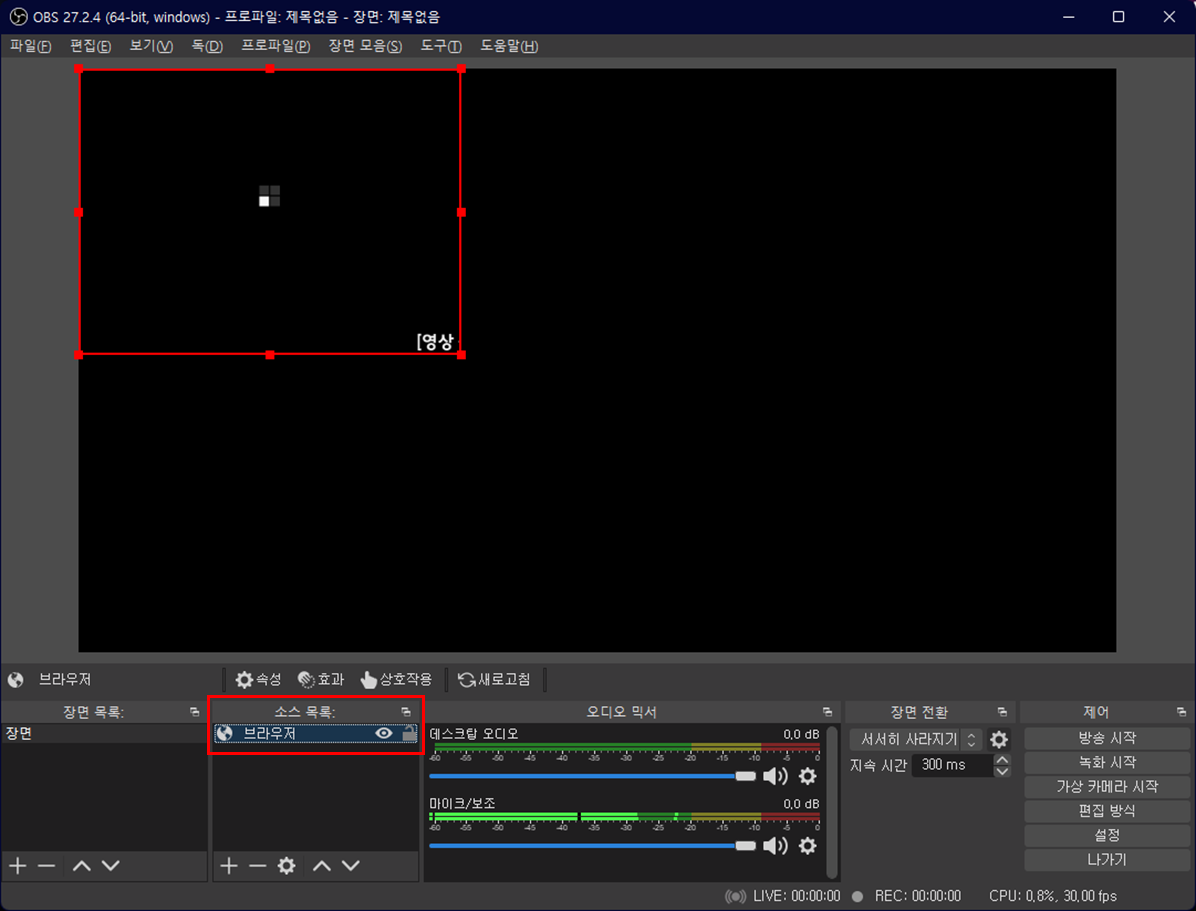Click the CPU 0.8%, 30.00 fps status text
Image resolution: width=1196 pixels, height=911 pixels.
pyautogui.click(x=1053, y=897)
